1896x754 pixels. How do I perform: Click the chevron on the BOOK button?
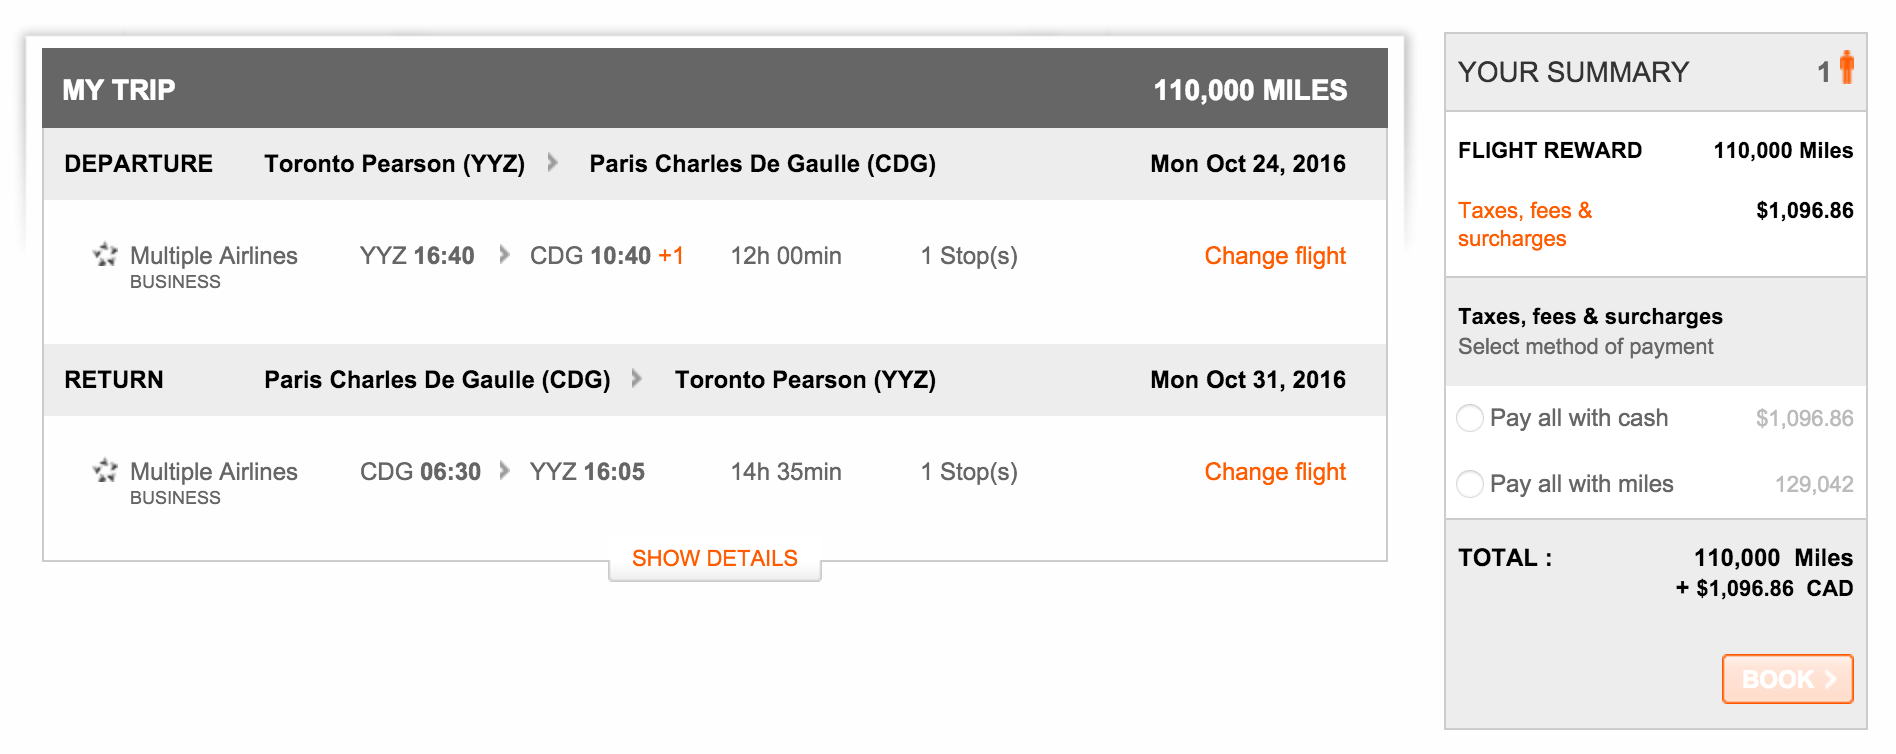pyautogui.click(x=1830, y=679)
